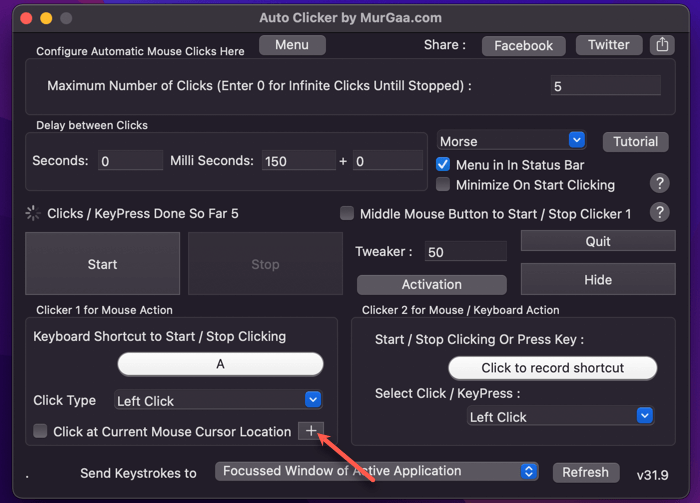Click the extra delay field after plus sign
This screenshot has width=700, height=503.
pos(388,160)
